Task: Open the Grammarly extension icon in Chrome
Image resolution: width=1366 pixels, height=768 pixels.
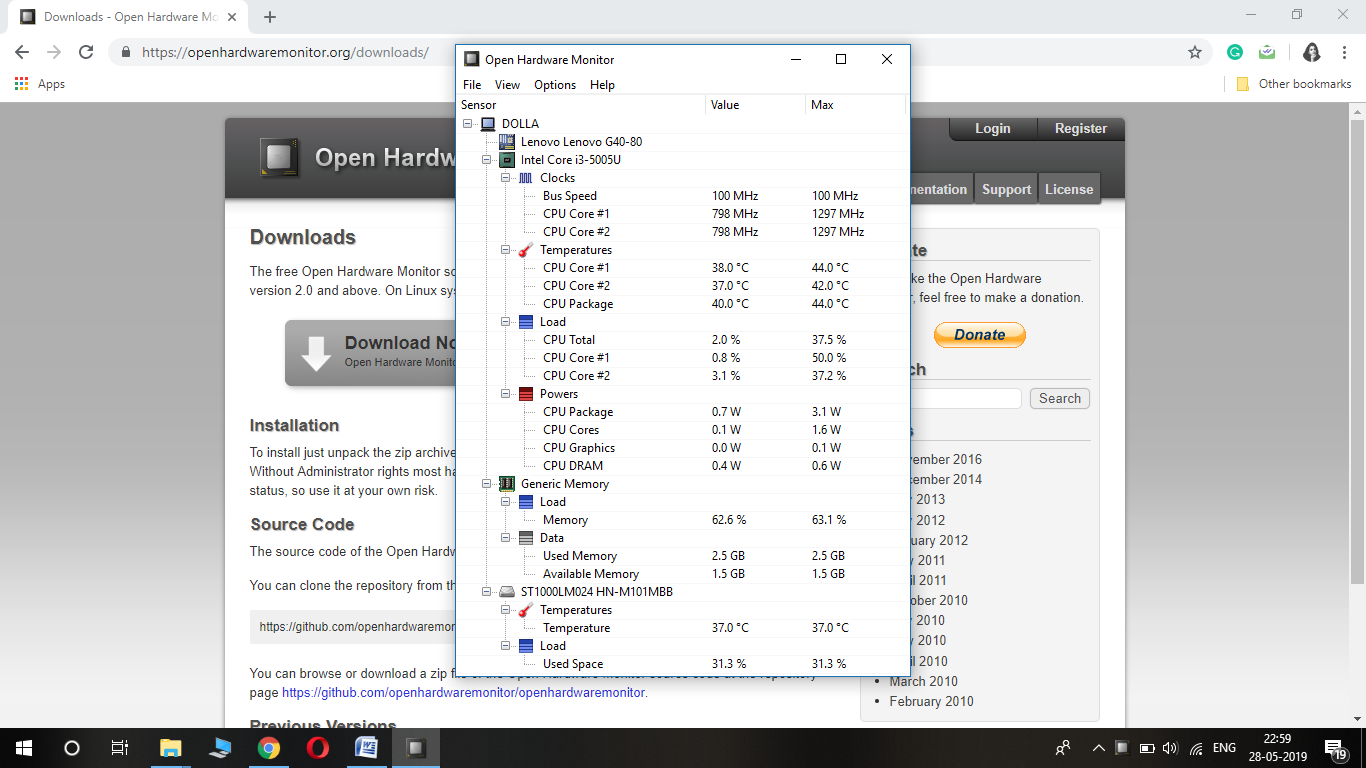Action: coord(1235,52)
